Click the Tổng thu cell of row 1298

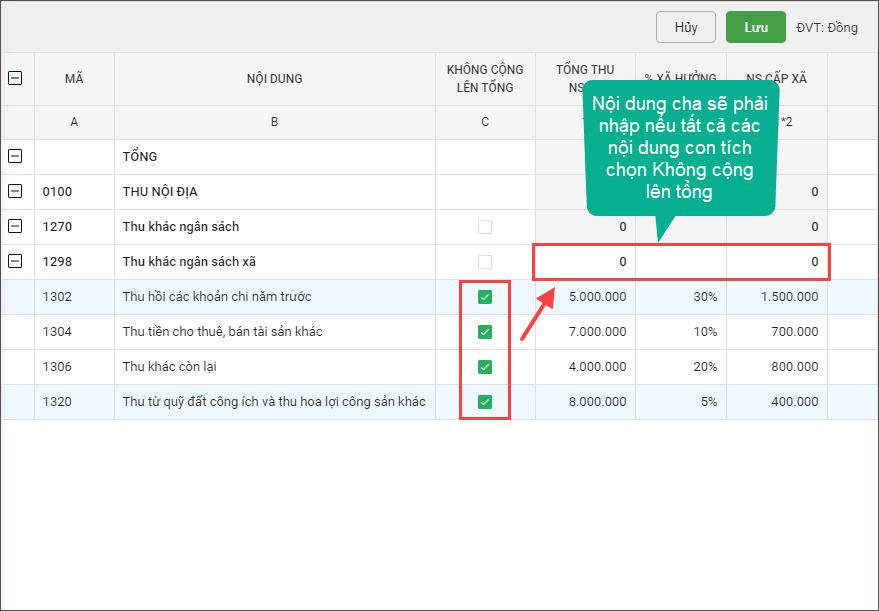point(585,262)
